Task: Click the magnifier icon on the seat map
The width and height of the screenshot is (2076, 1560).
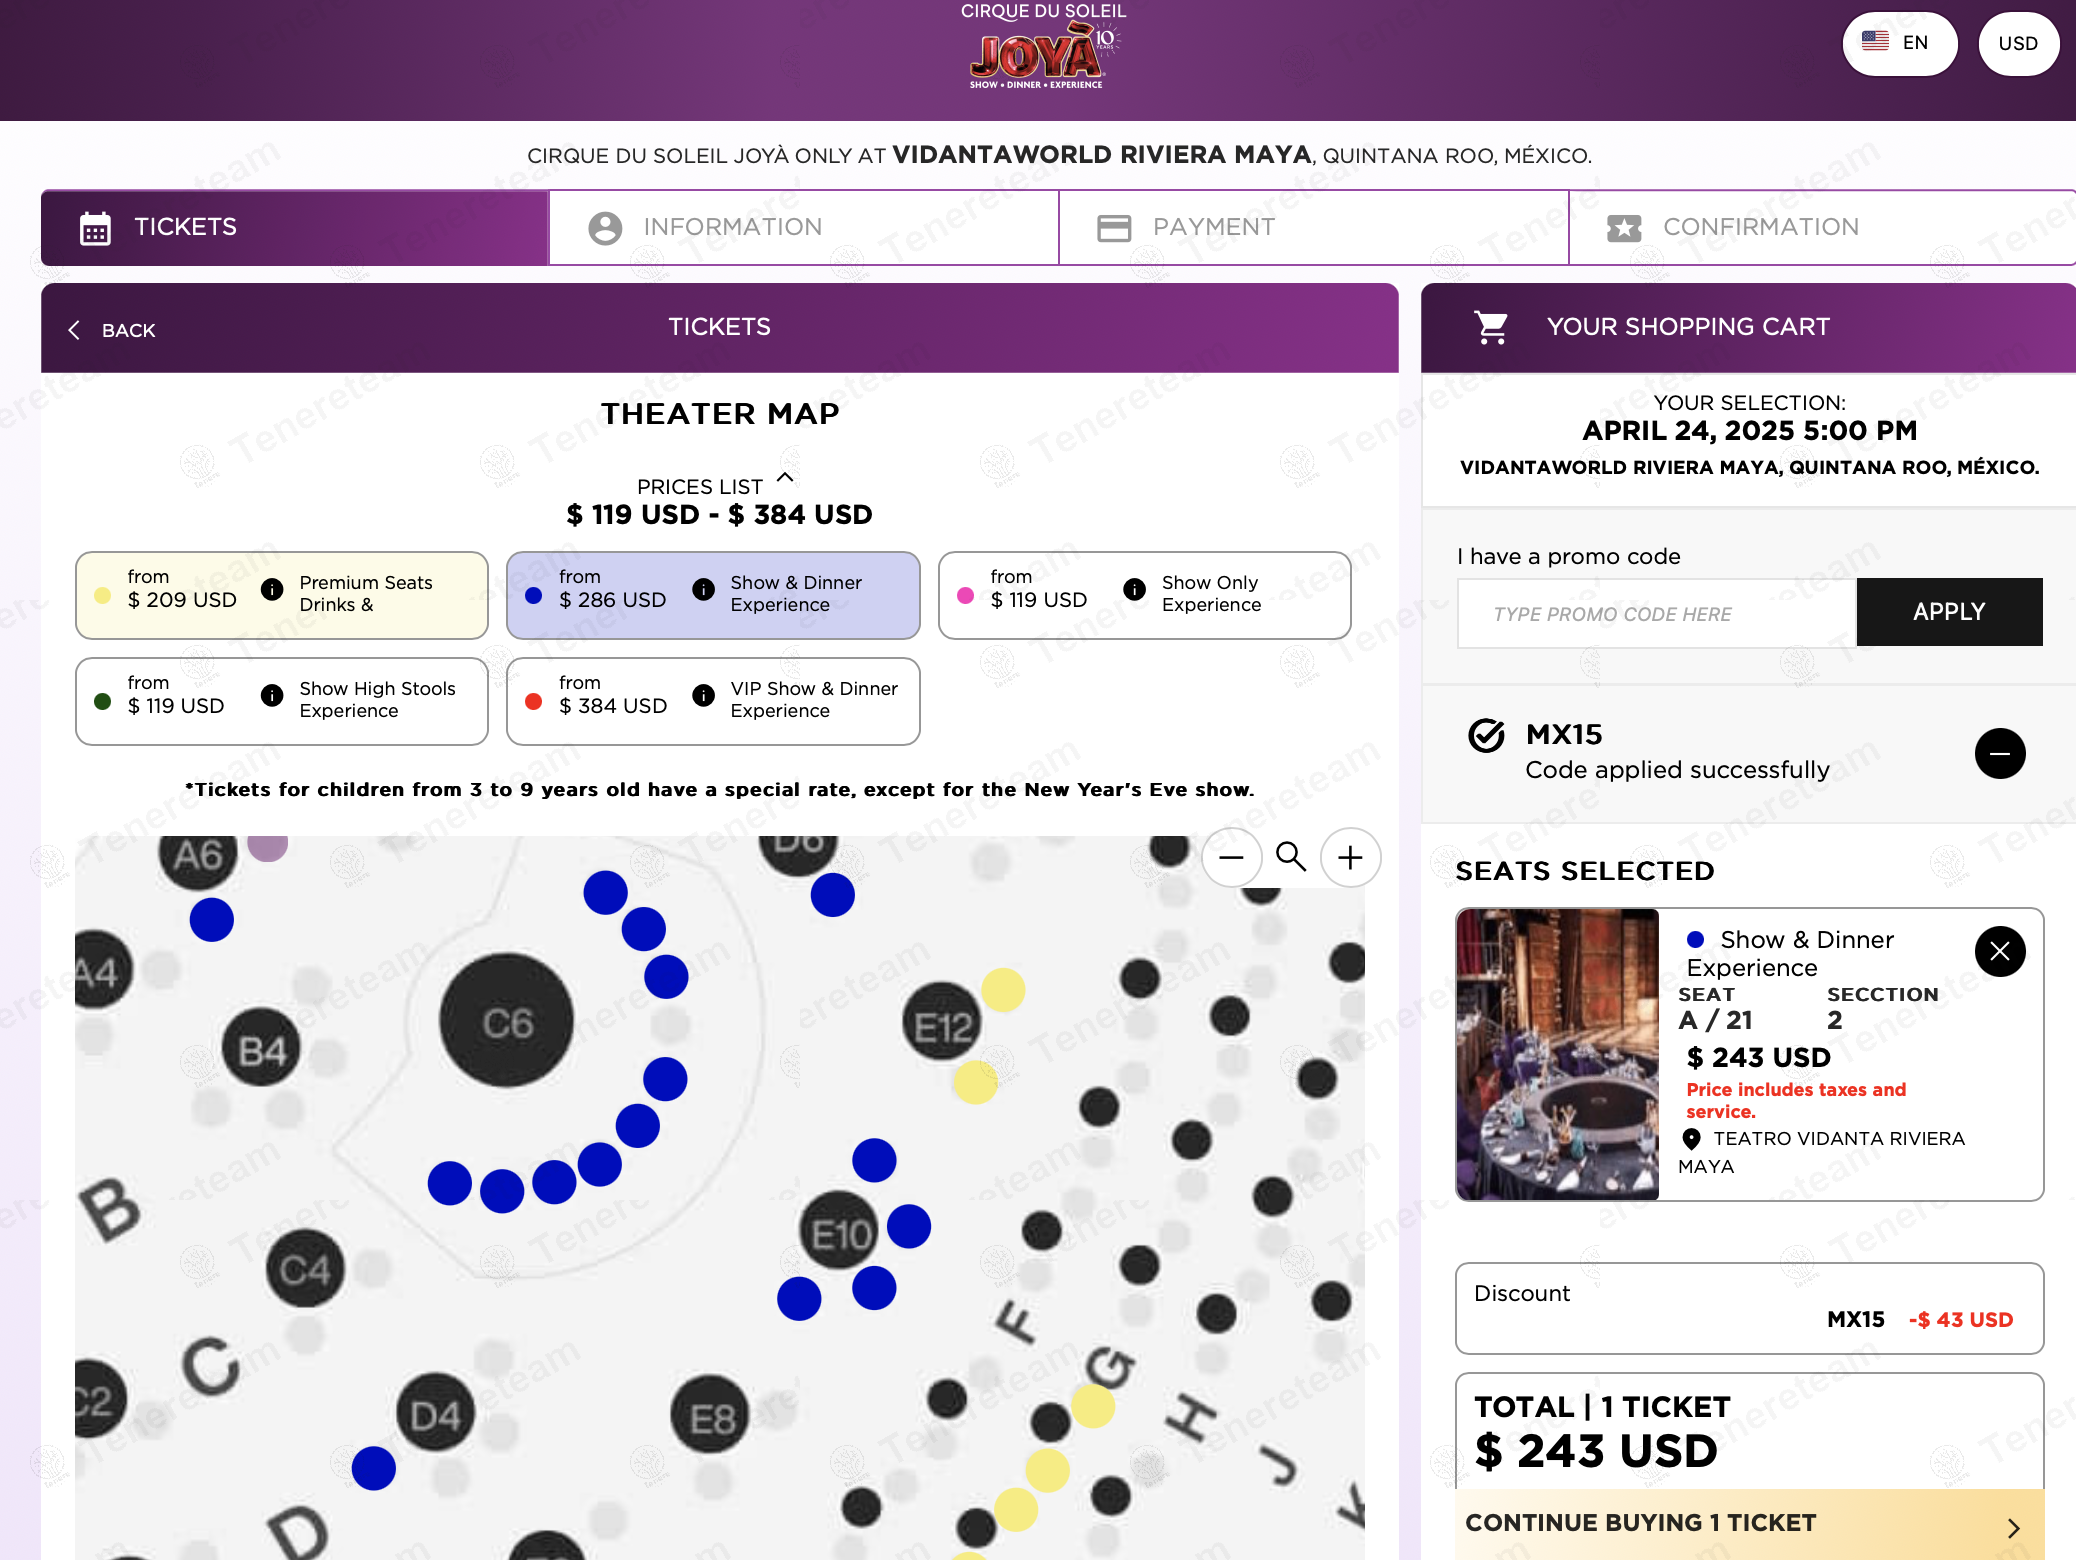Action: 1291,857
